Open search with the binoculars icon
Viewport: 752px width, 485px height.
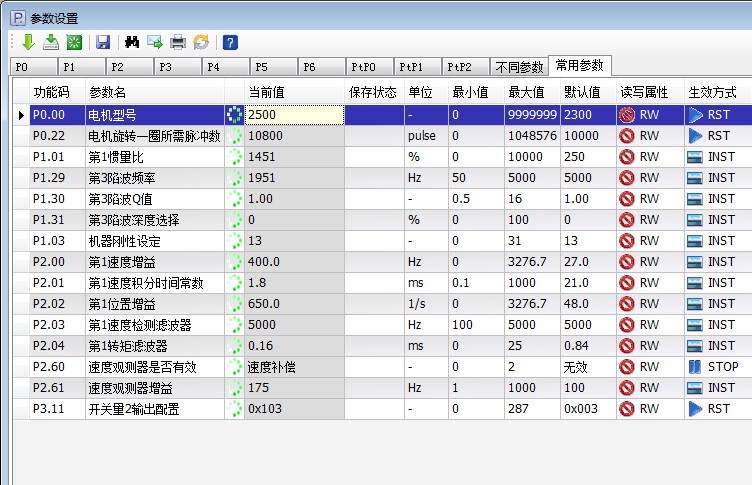click(x=131, y=42)
